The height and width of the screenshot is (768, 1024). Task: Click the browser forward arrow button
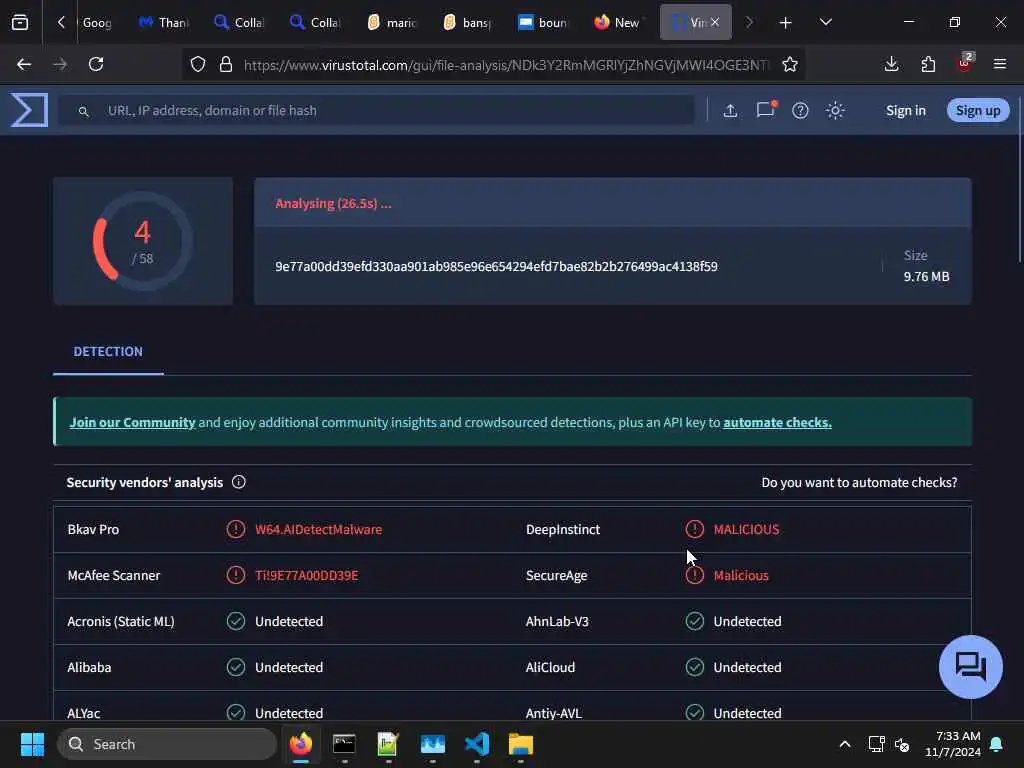coord(60,64)
